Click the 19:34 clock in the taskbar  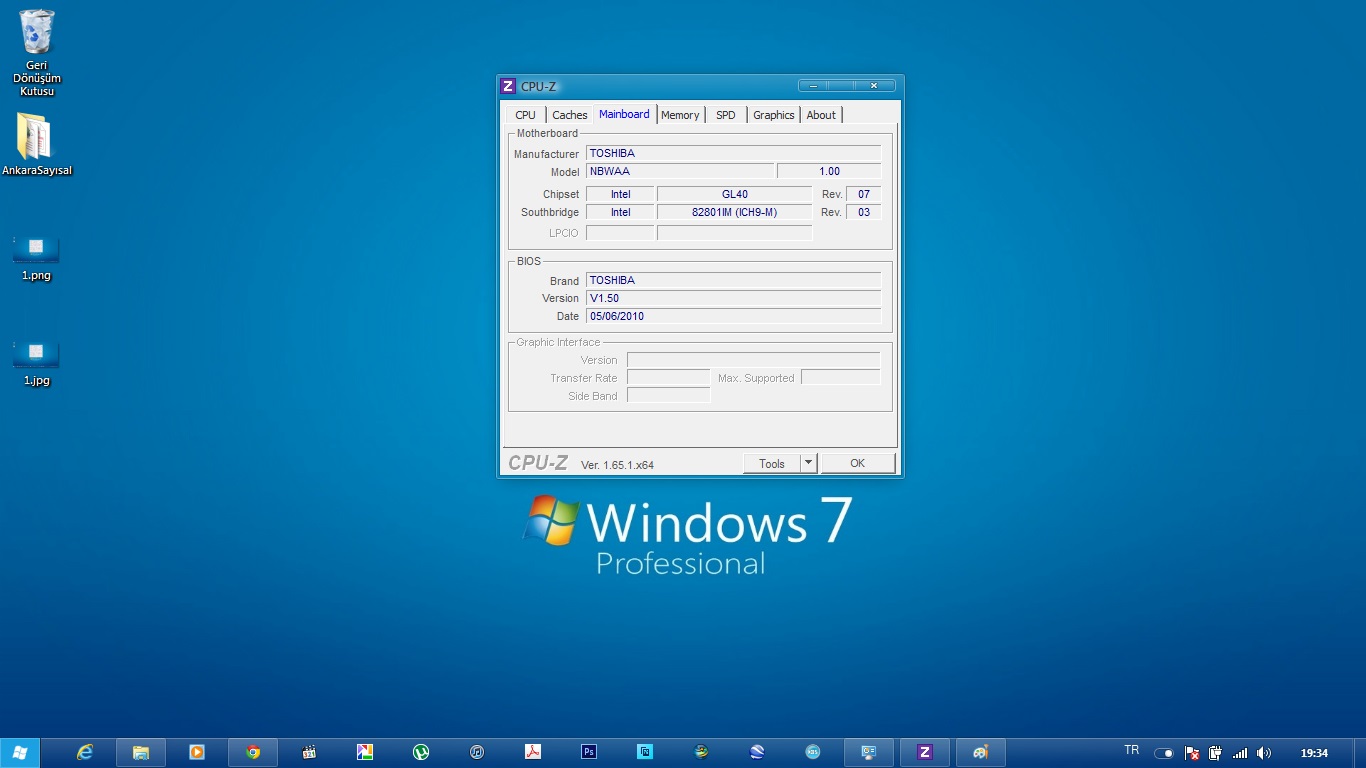1314,753
